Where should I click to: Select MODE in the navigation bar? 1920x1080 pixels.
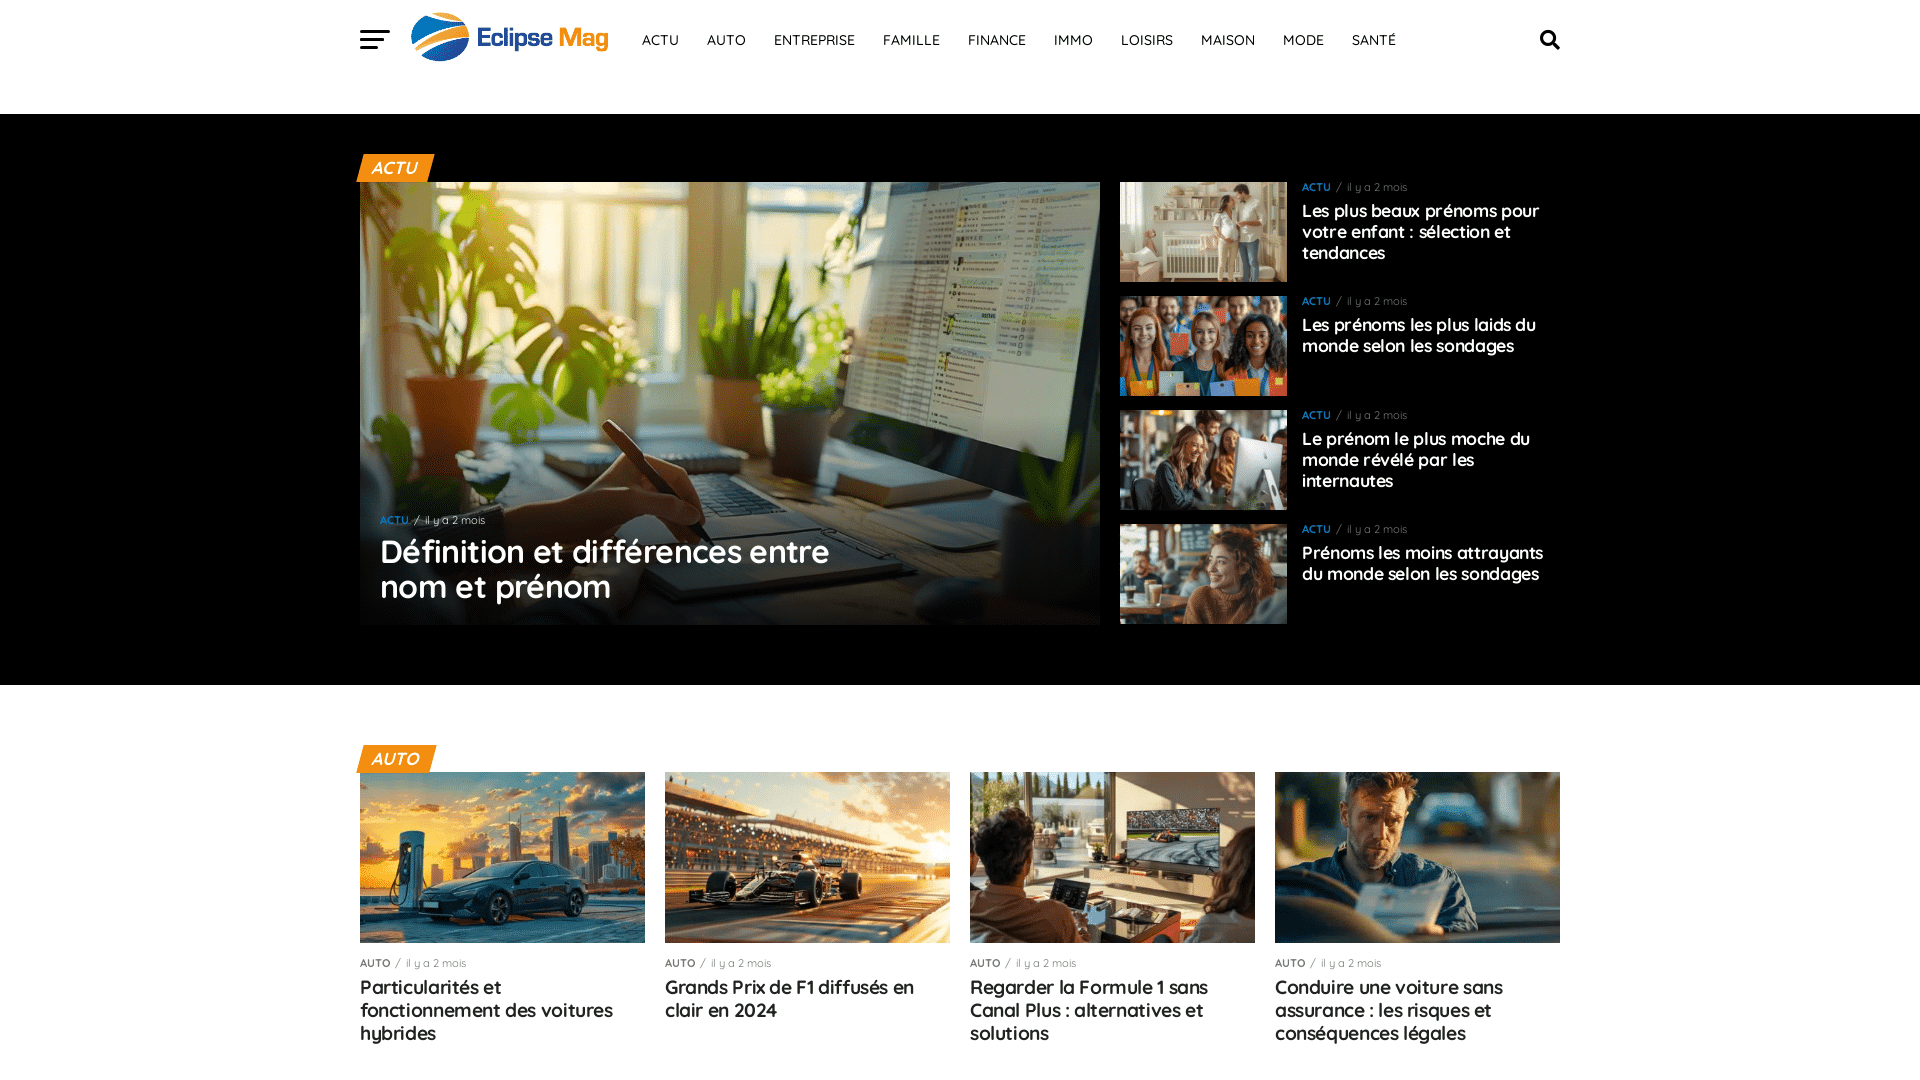pyautogui.click(x=1303, y=40)
